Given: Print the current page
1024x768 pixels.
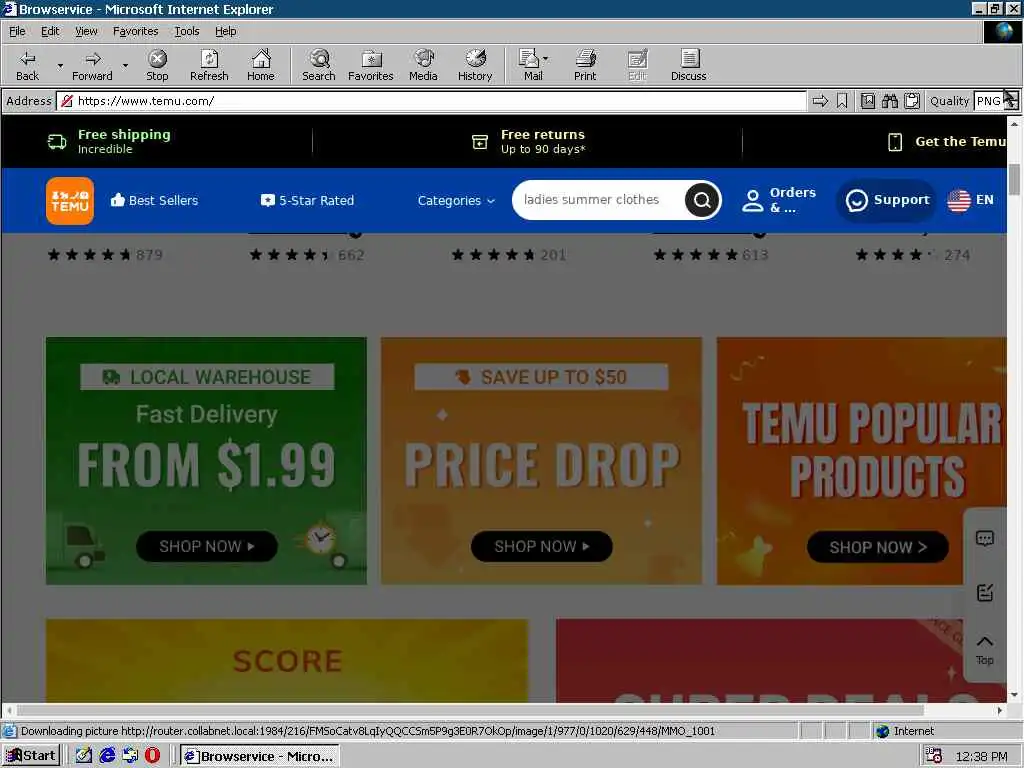Looking at the screenshot, I should (585, 65).
